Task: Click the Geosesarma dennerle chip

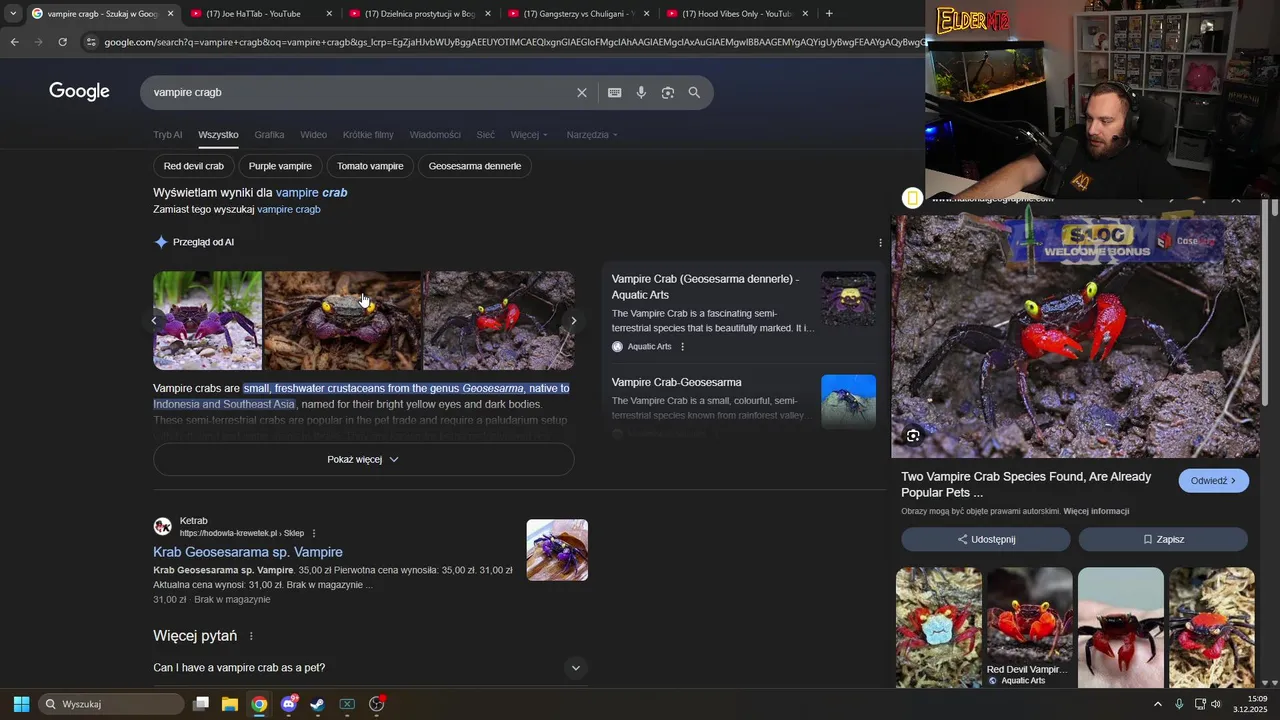Action: (475, 166)
